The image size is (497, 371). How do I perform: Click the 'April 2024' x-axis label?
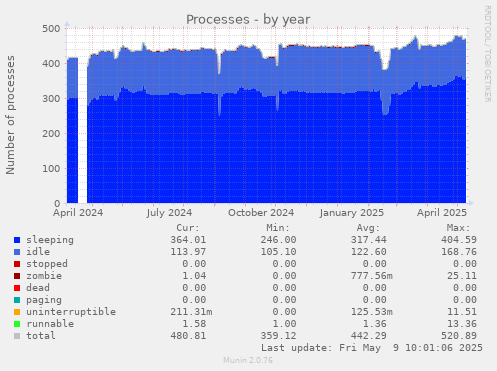(x=78, y=213)
